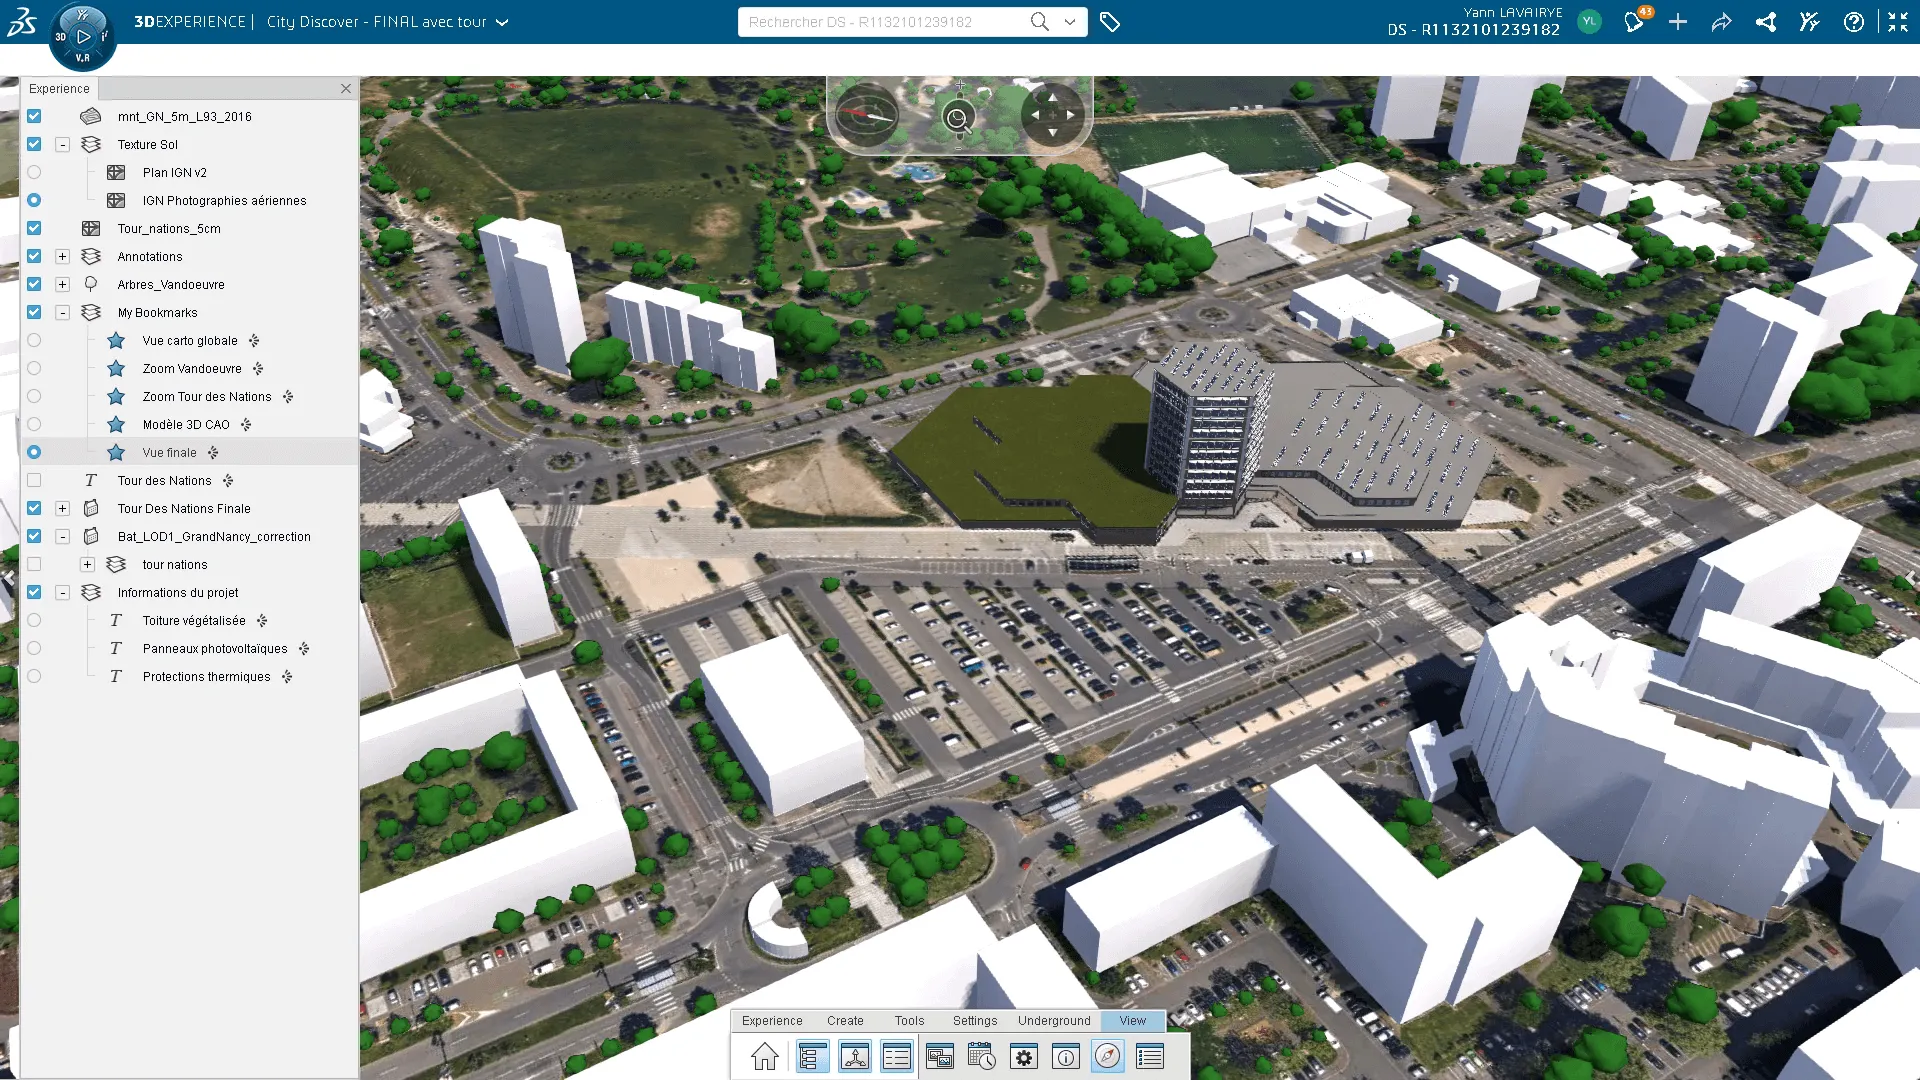Open the Tools tab

tap(909, 1021)
